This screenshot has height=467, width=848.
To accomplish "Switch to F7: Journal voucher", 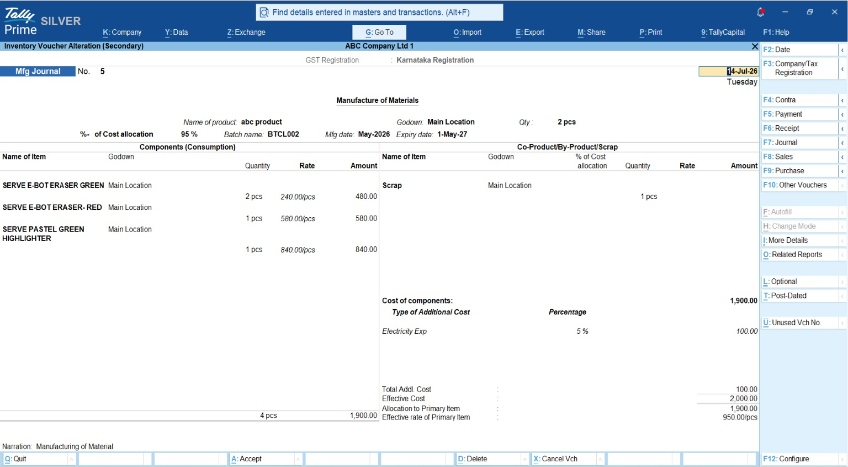I will [800, 142].
